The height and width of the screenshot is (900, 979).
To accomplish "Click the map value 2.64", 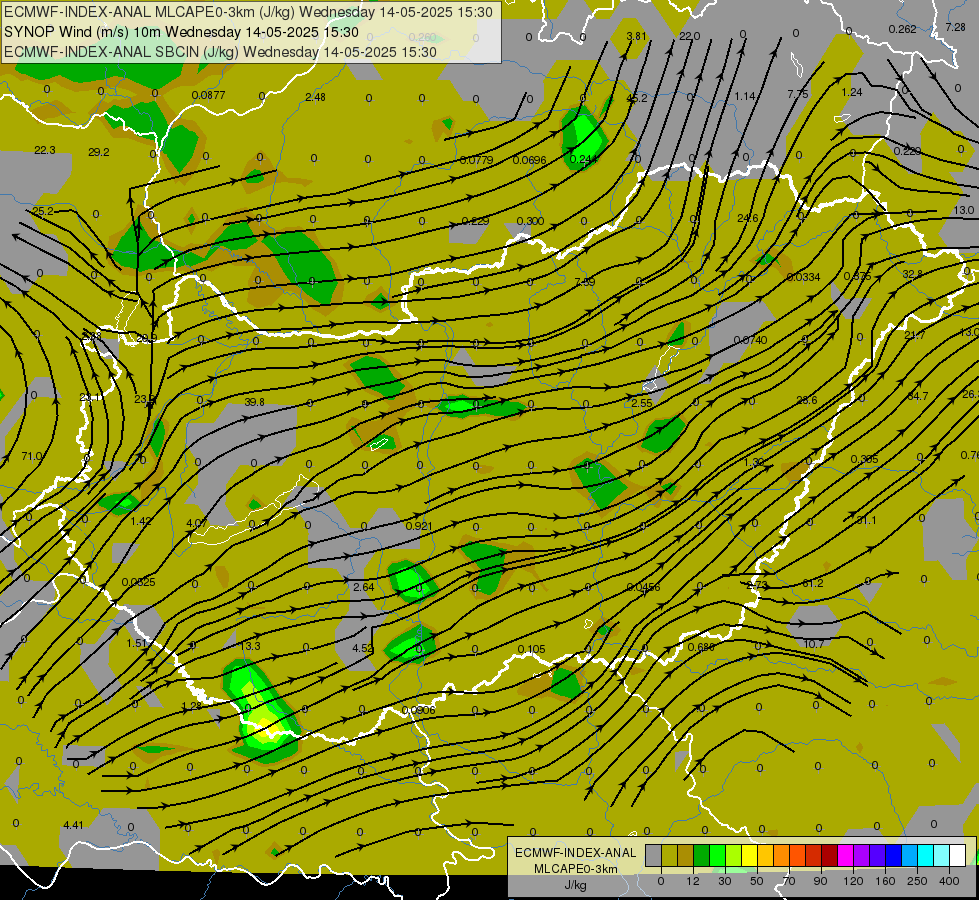I will click(363, 586).
